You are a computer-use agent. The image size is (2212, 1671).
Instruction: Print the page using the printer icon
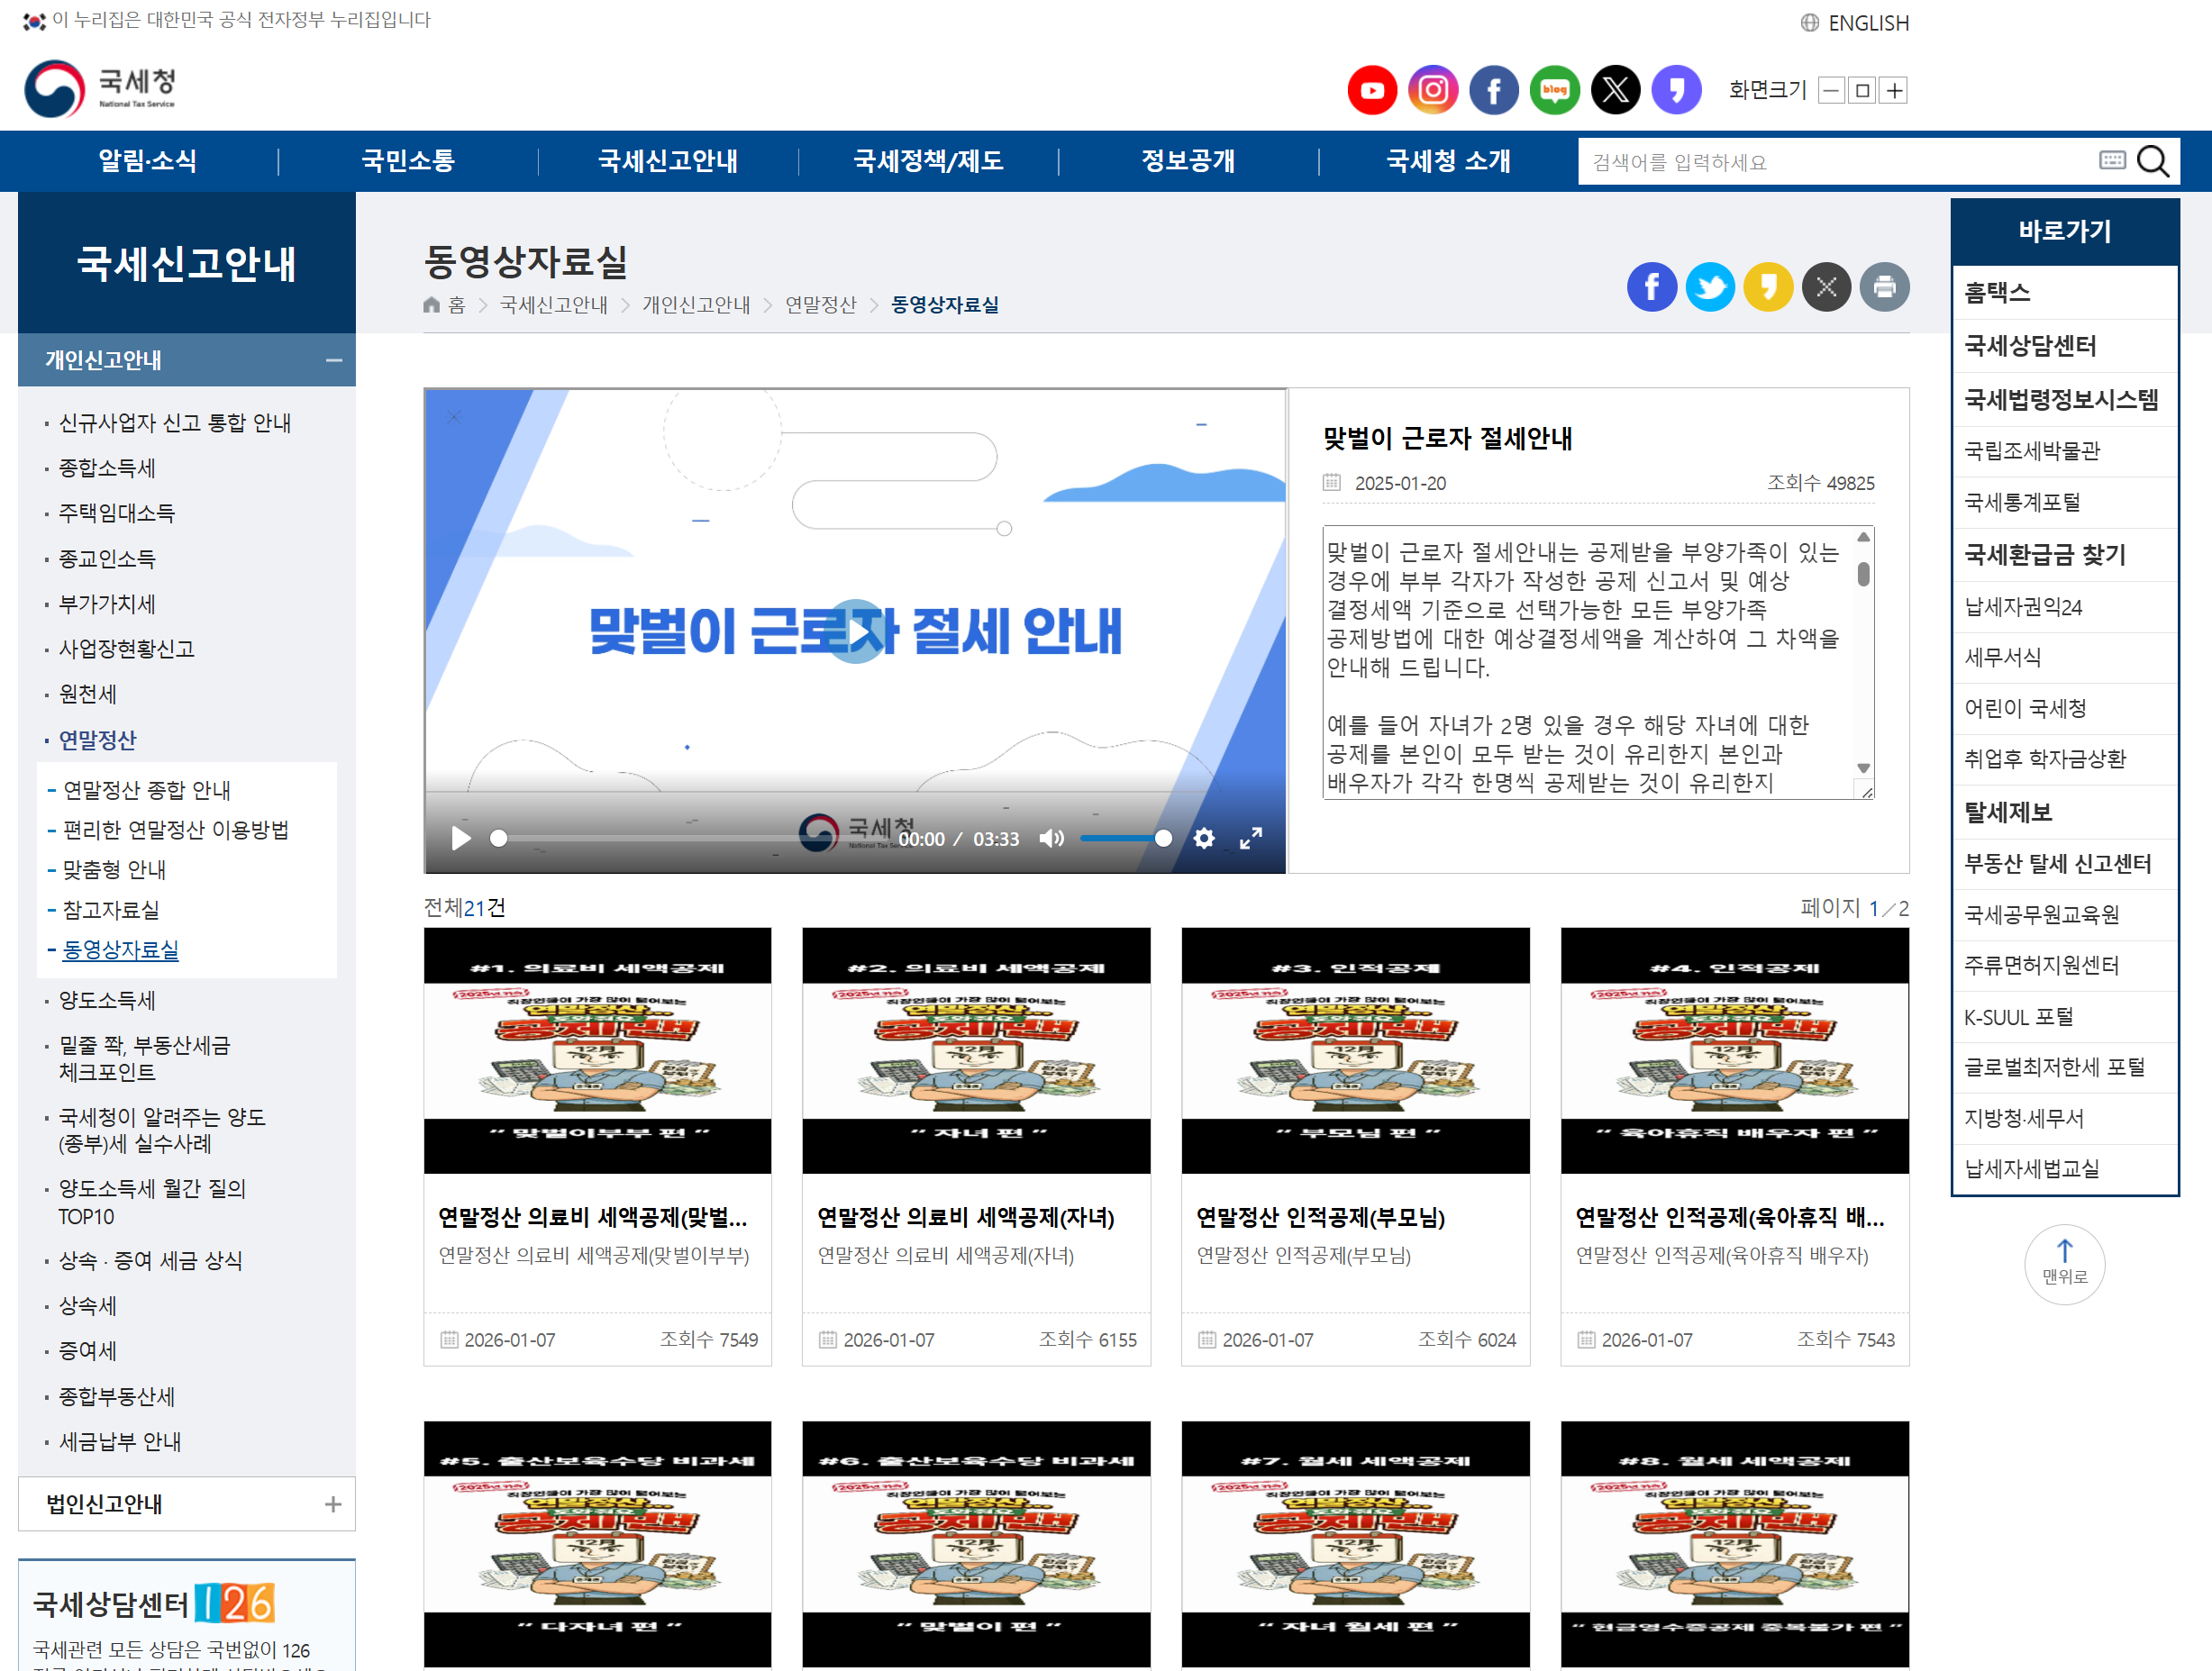pos(1884,287)
